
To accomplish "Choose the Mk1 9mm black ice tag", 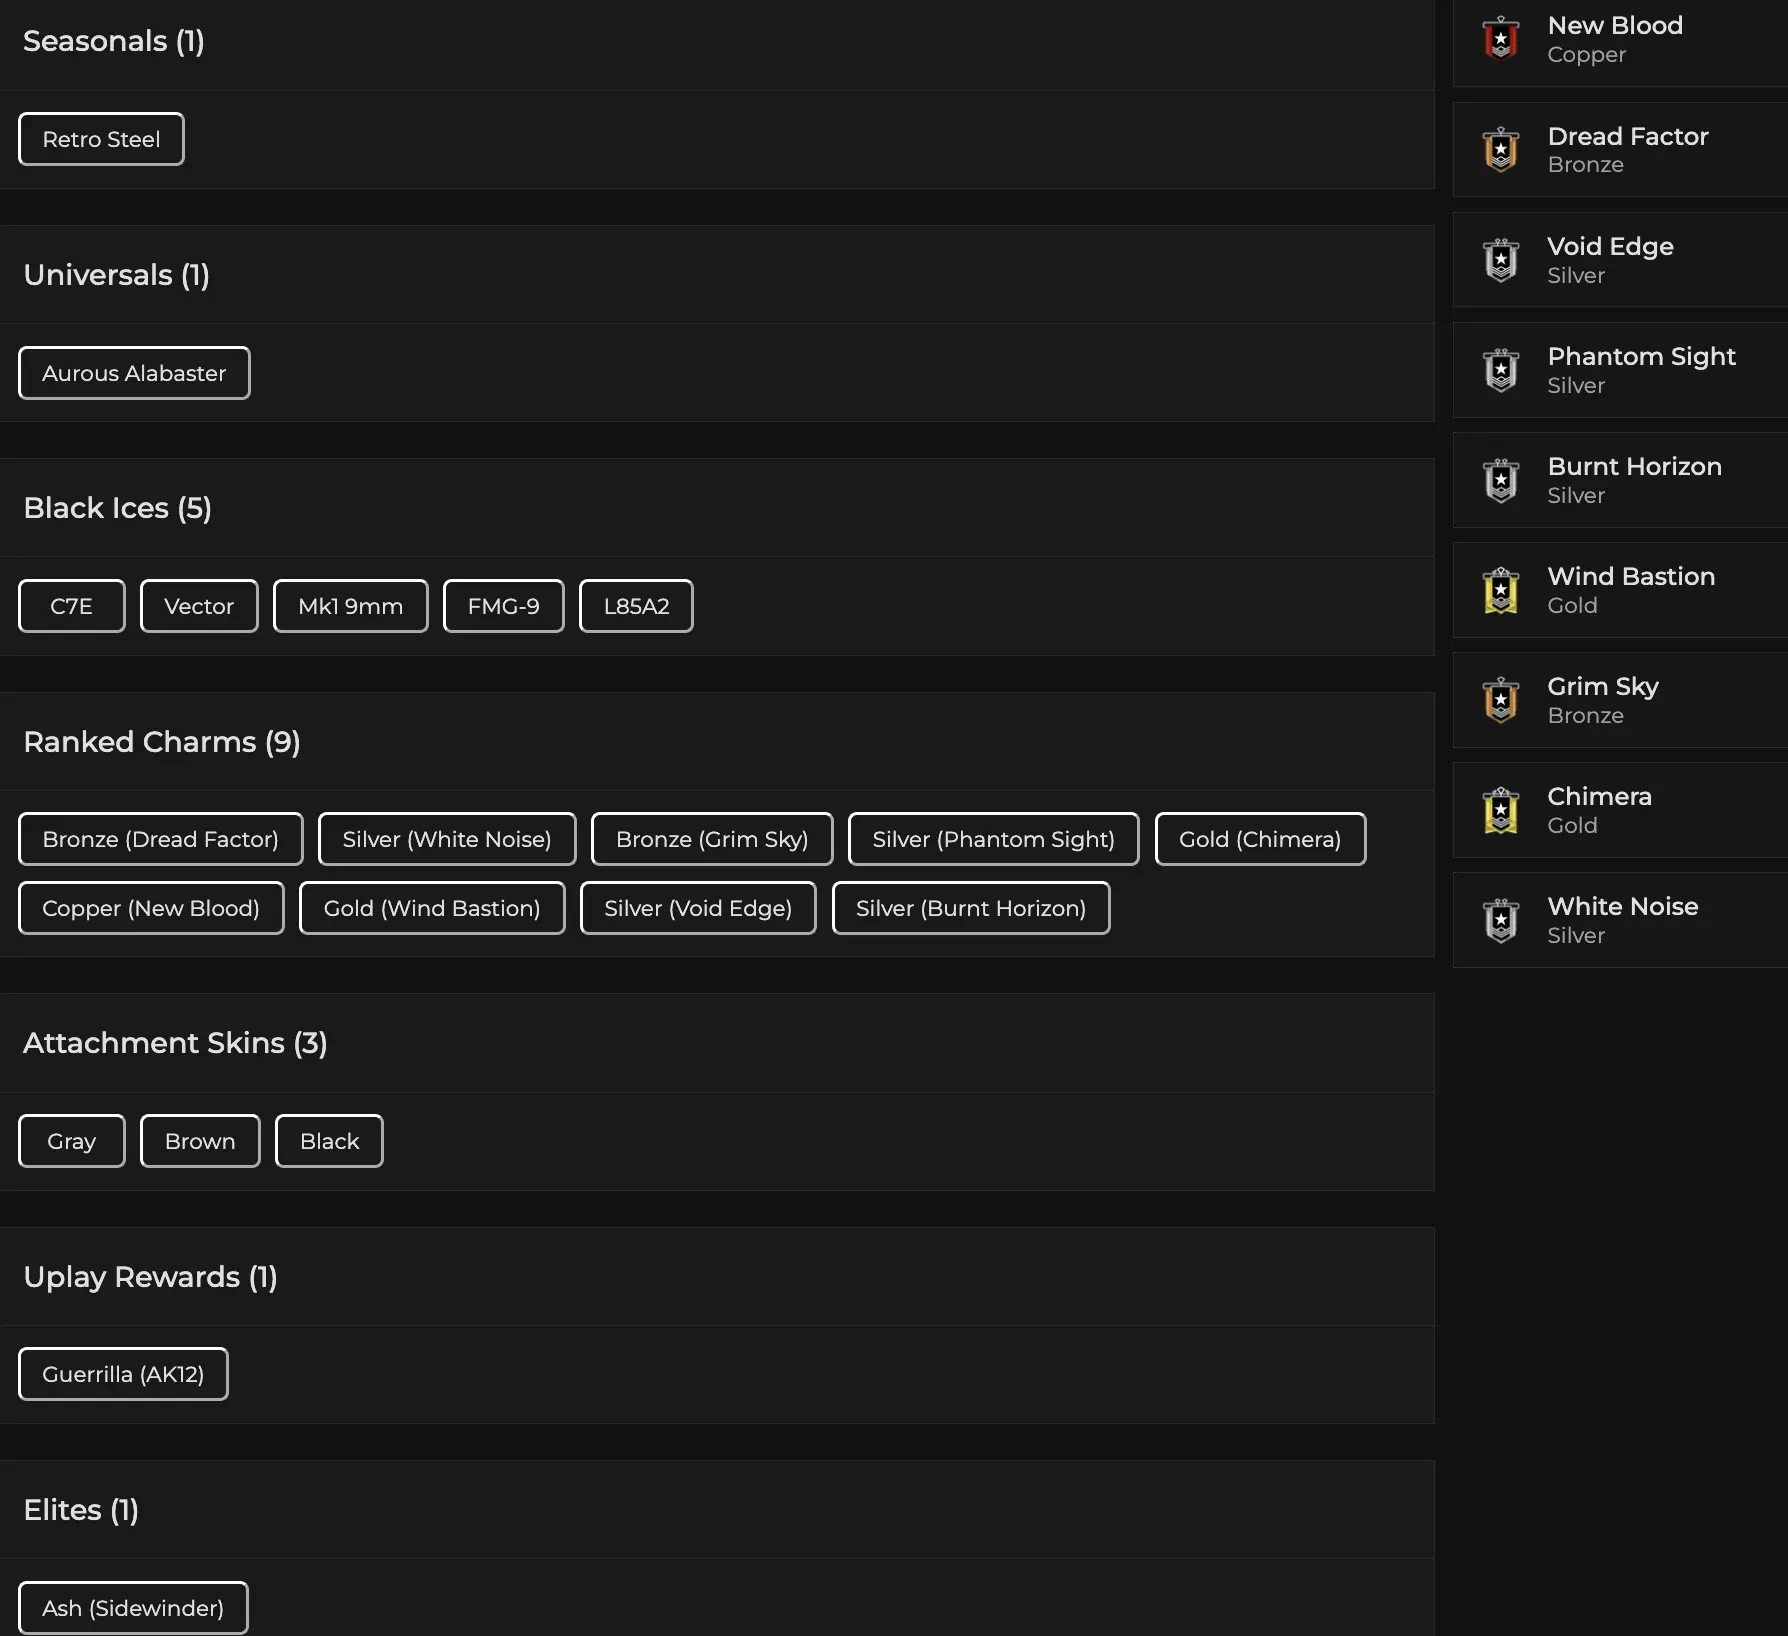I will click(351, 606).
